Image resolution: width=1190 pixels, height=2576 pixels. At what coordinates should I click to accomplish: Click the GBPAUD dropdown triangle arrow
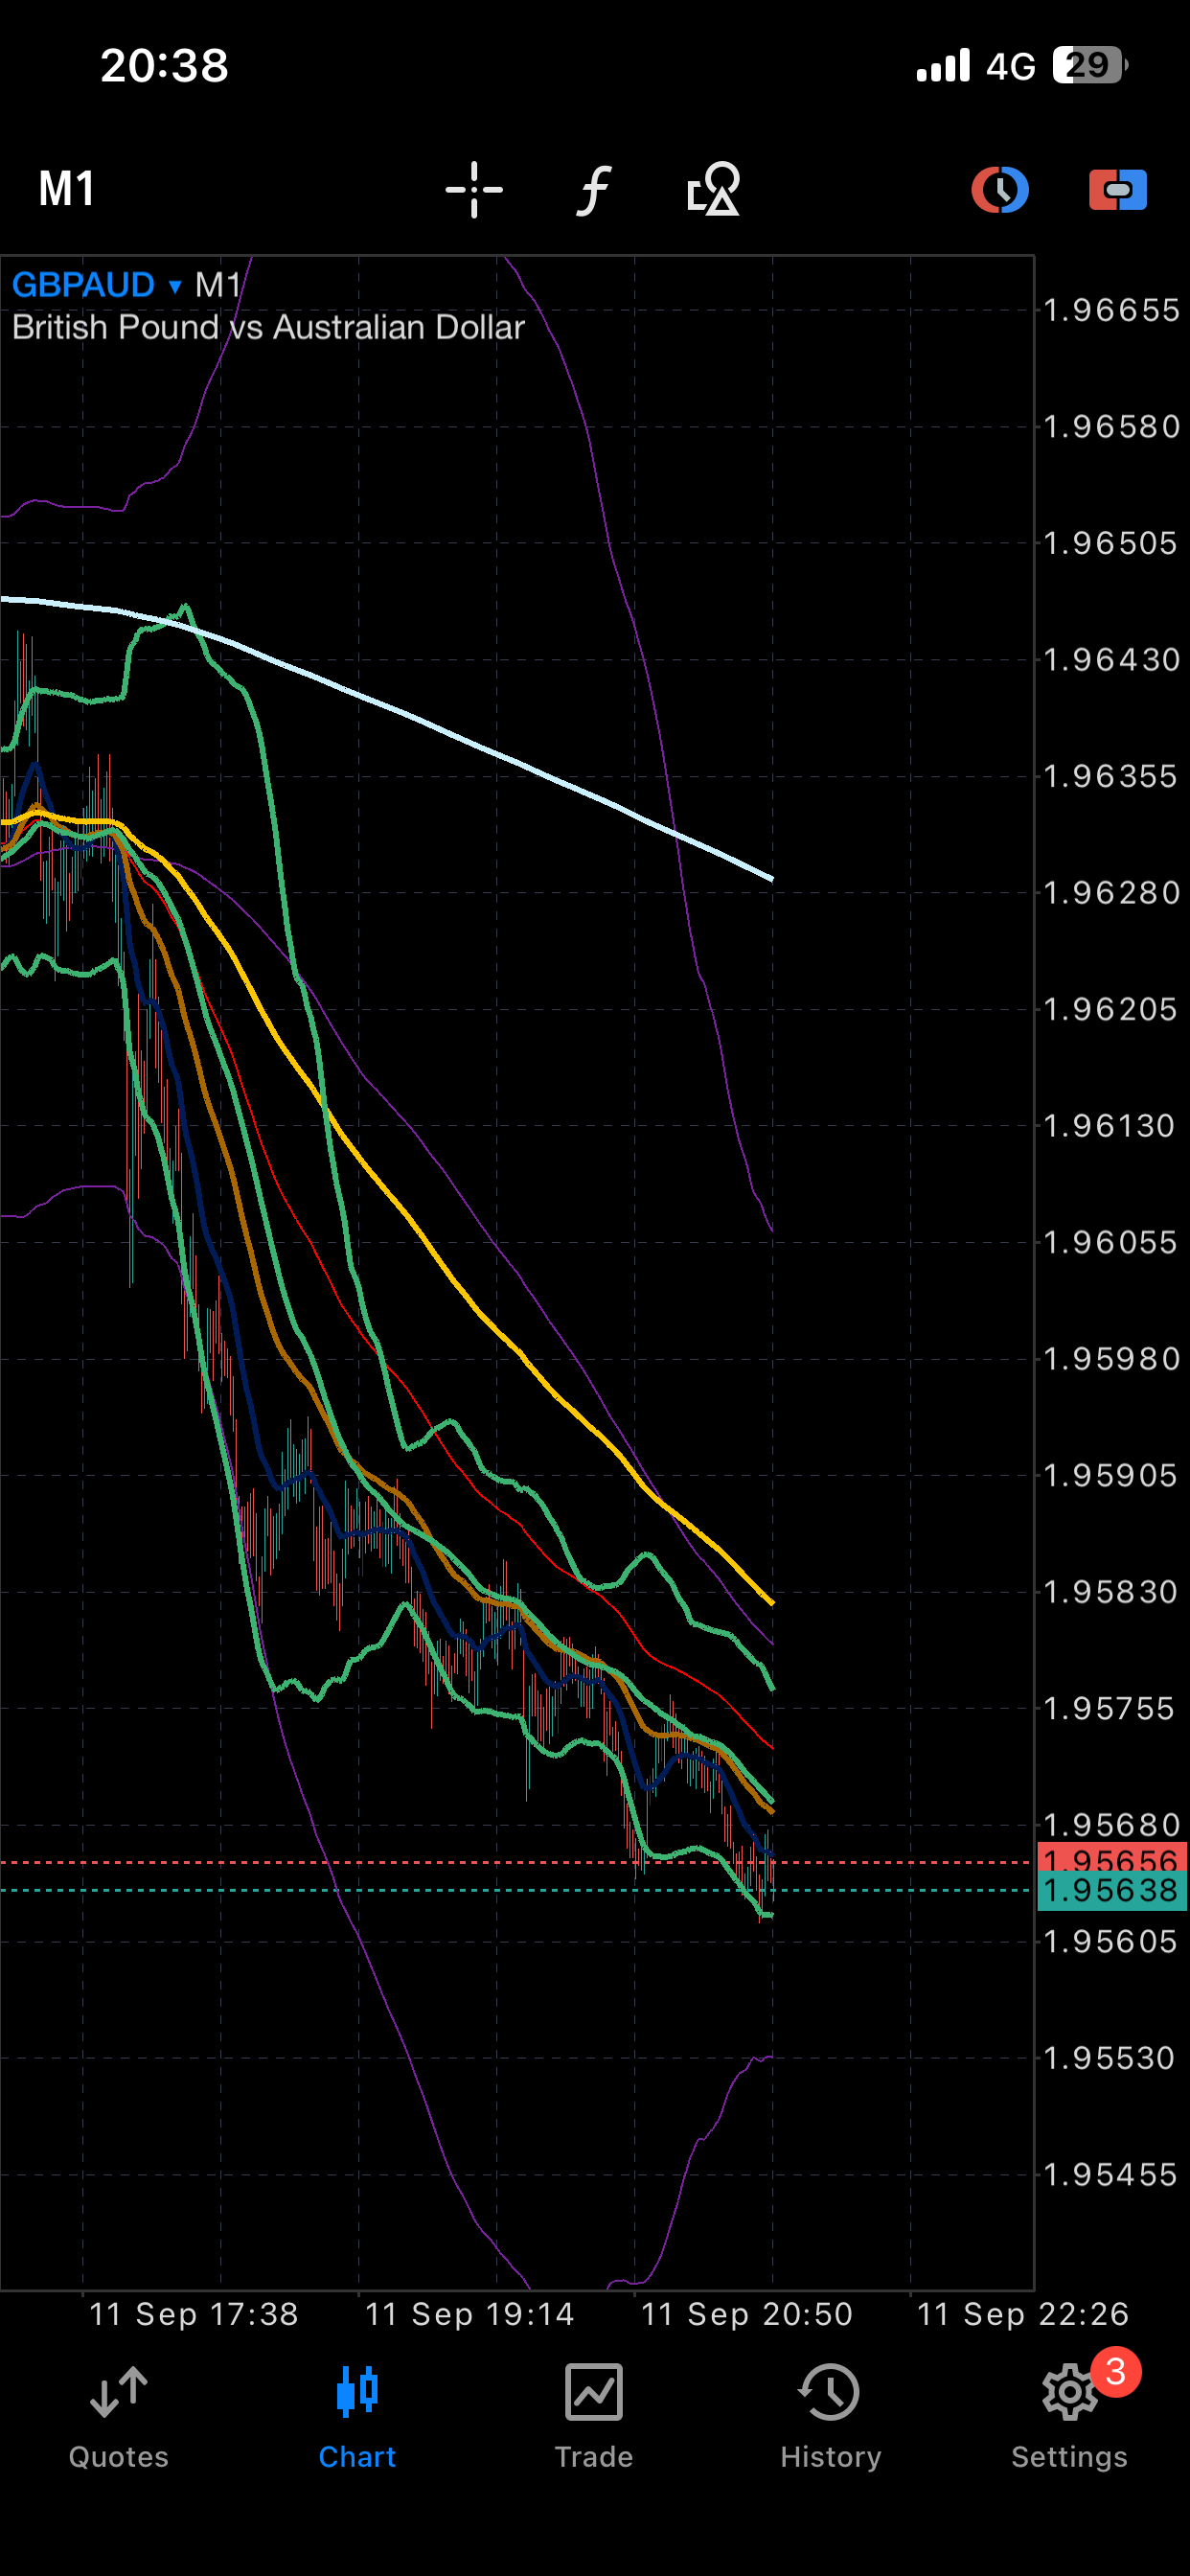point(175,287)
